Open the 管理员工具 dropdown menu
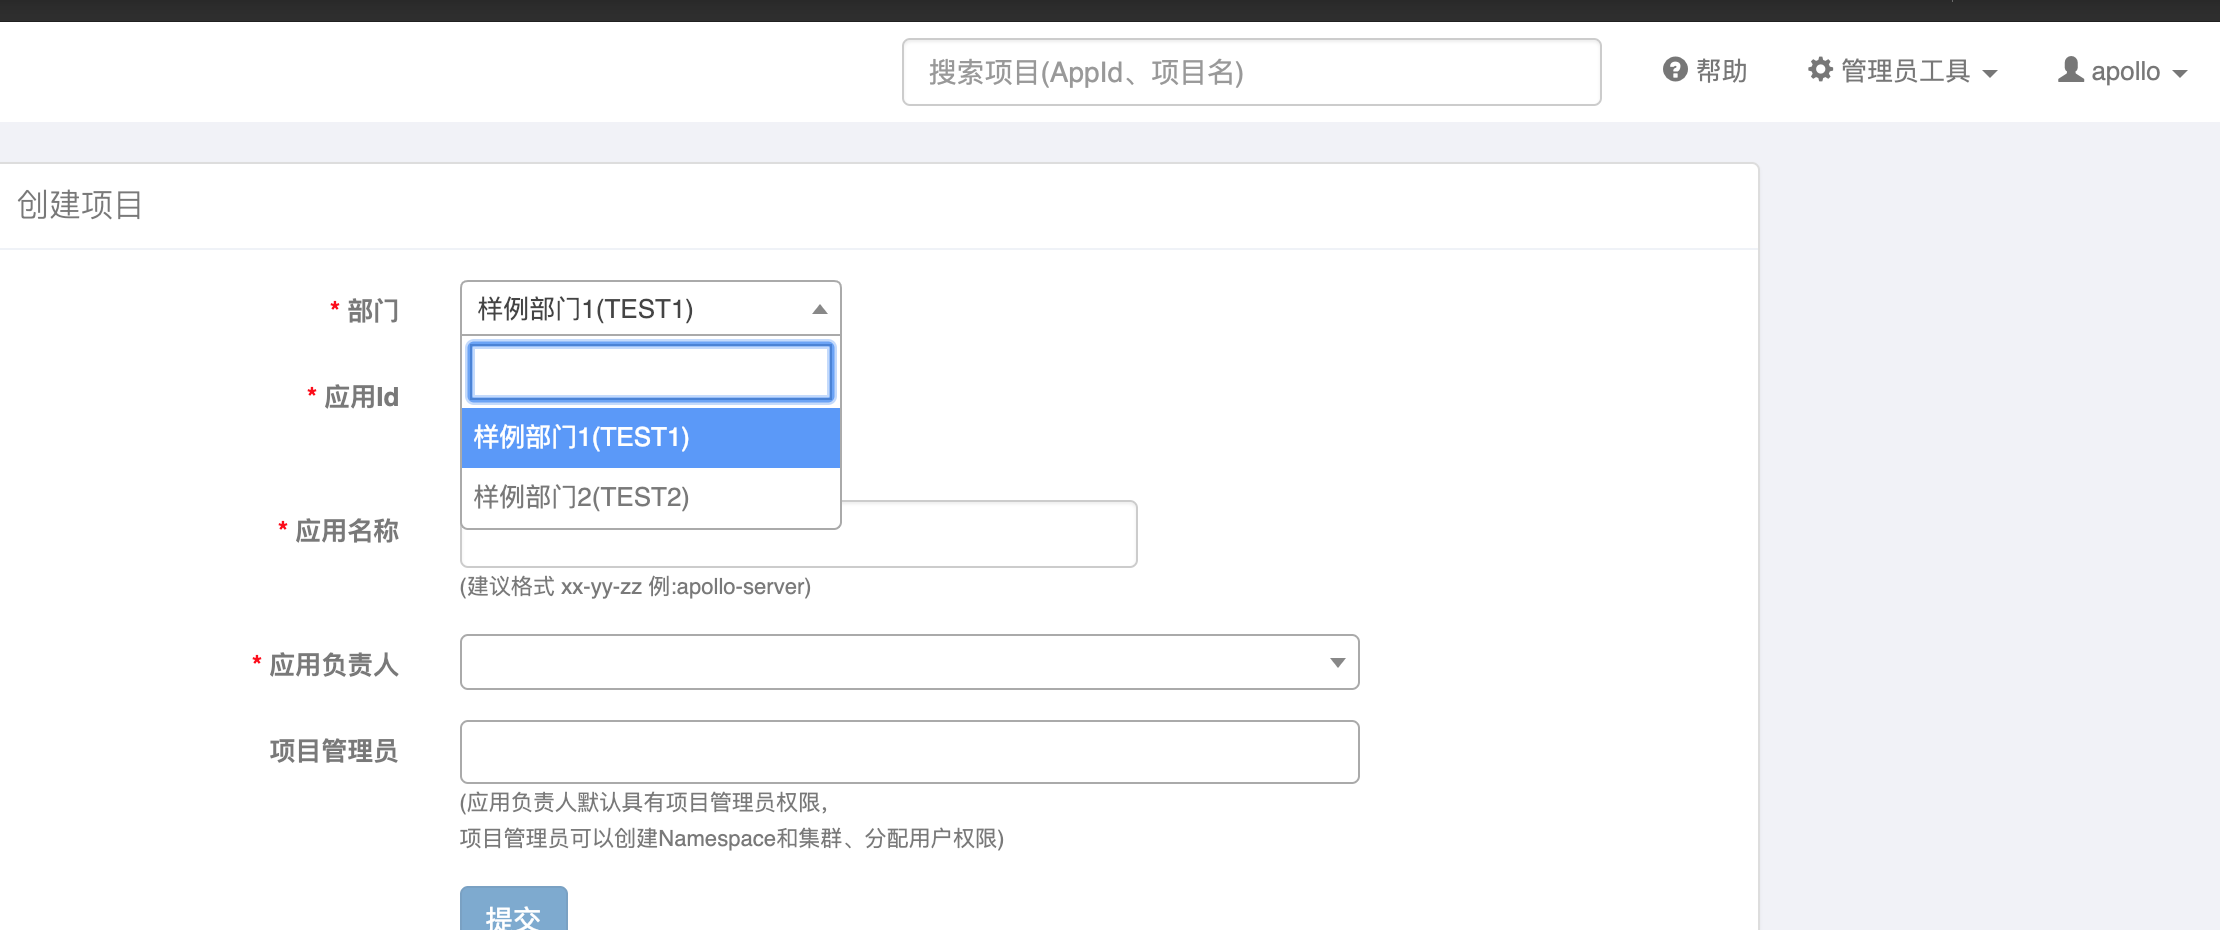Image resolution: width=2220 pixels, height=930 pixels. coord(1903,71)
